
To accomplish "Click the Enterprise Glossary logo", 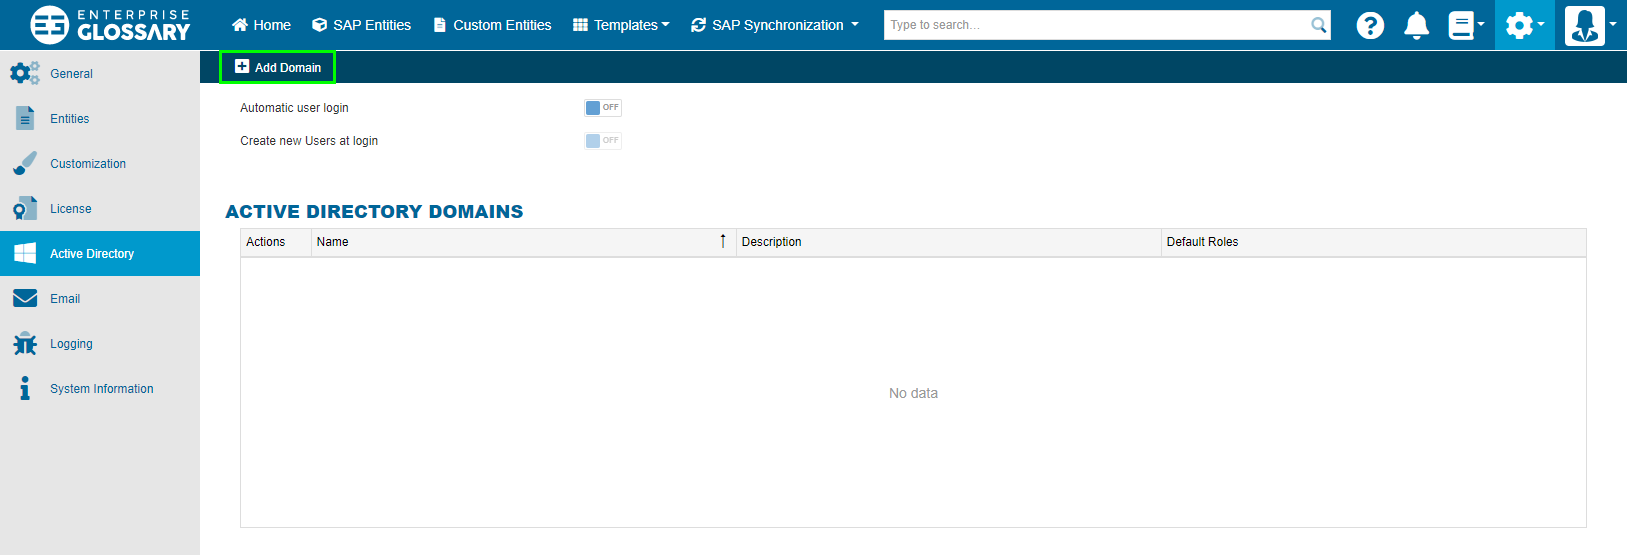I will (x=110, y=25).
